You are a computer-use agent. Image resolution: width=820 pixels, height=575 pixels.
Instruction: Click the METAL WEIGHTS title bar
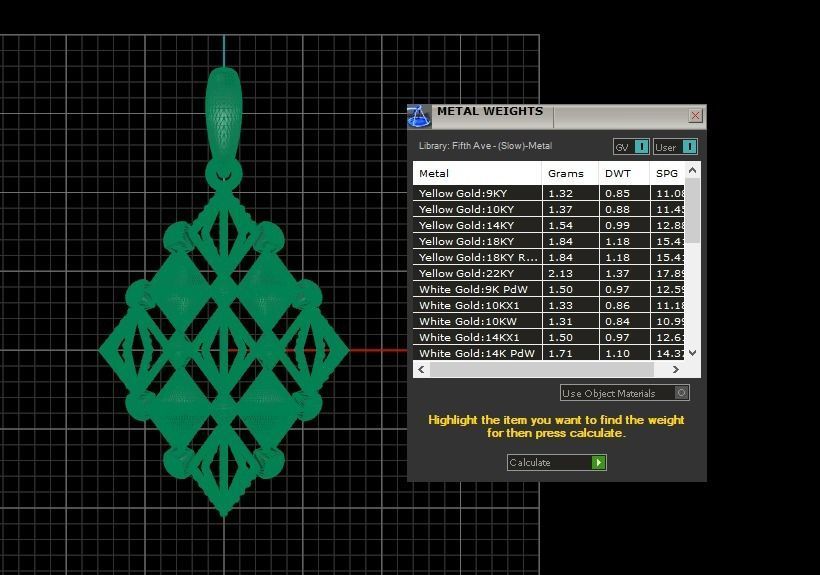coord(557,116)
